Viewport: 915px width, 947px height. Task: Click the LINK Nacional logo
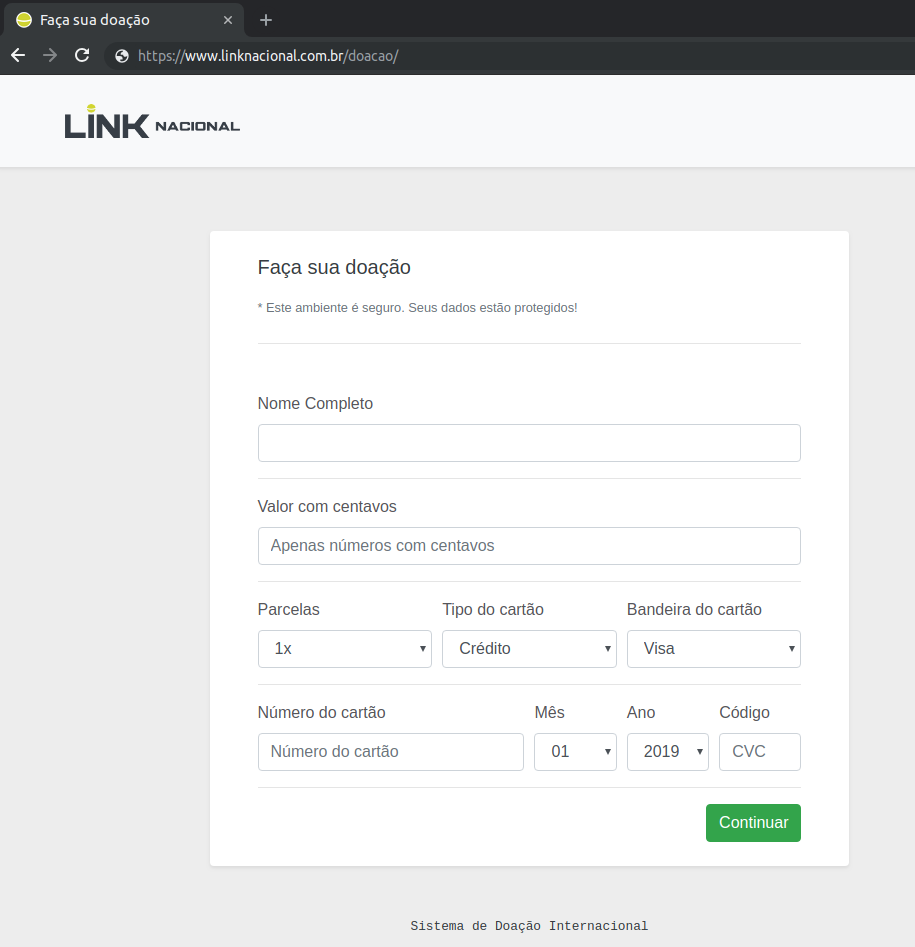[150, 120]
